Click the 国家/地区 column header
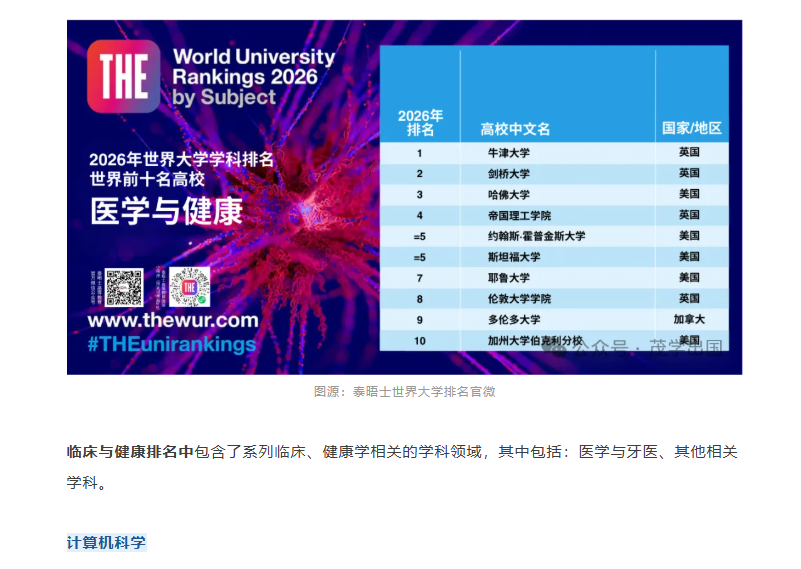The image size is (801, 569). pyautogui.click(x=691, y=129)
